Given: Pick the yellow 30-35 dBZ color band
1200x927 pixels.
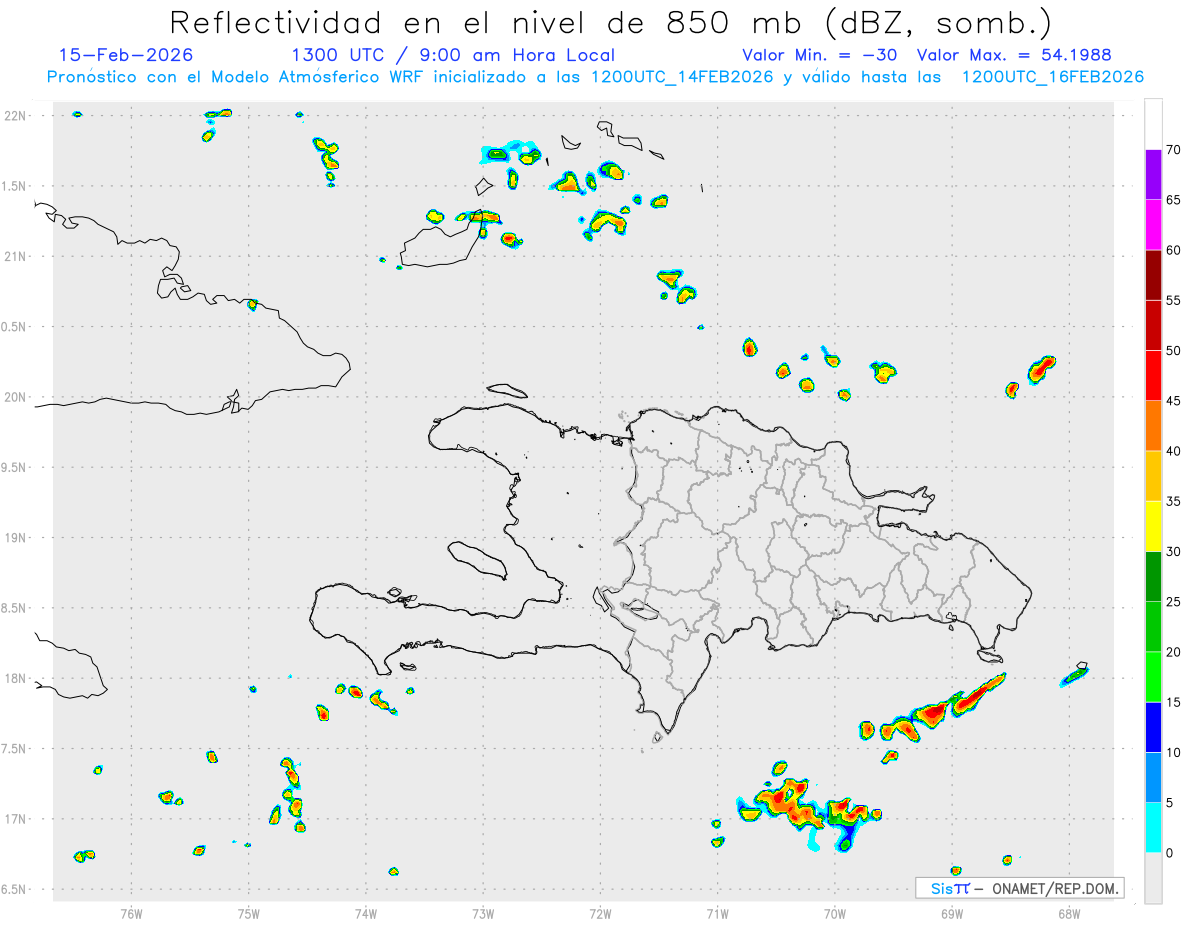Looking at the screenshot, I should (1153, 526).
